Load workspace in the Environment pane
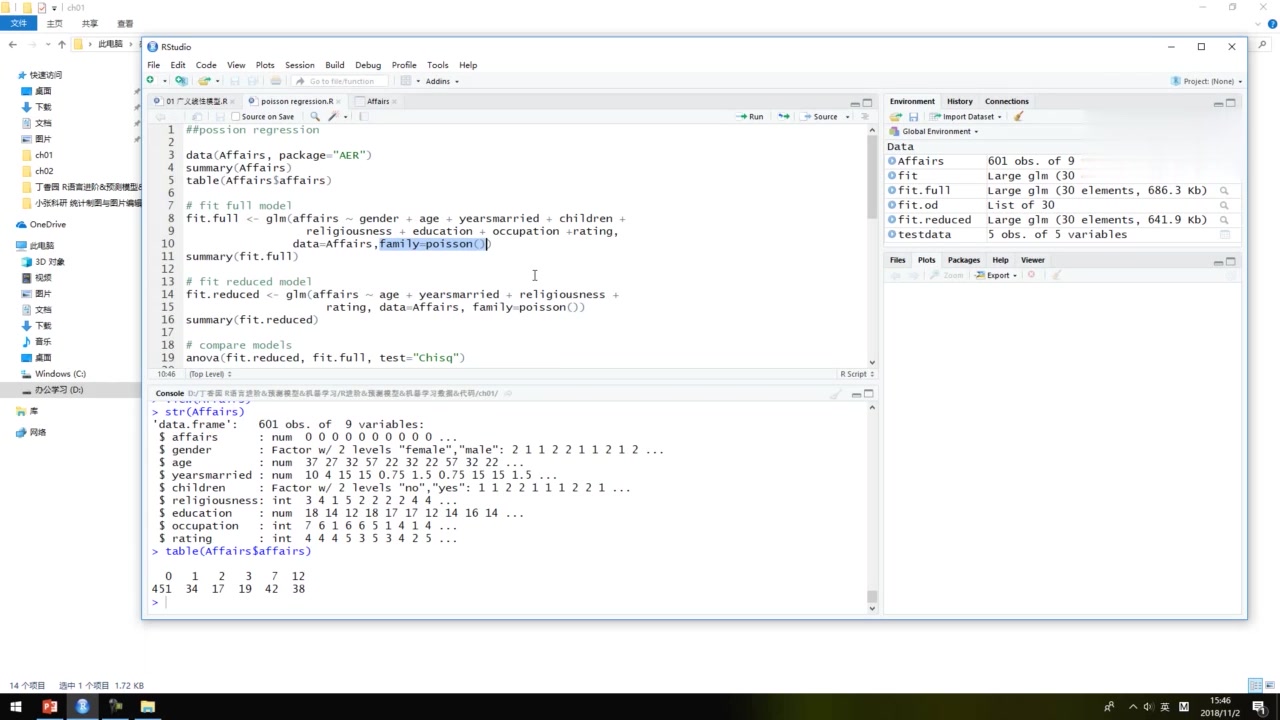This screenshot has height=720, width=1280. [x=896, y=117]
